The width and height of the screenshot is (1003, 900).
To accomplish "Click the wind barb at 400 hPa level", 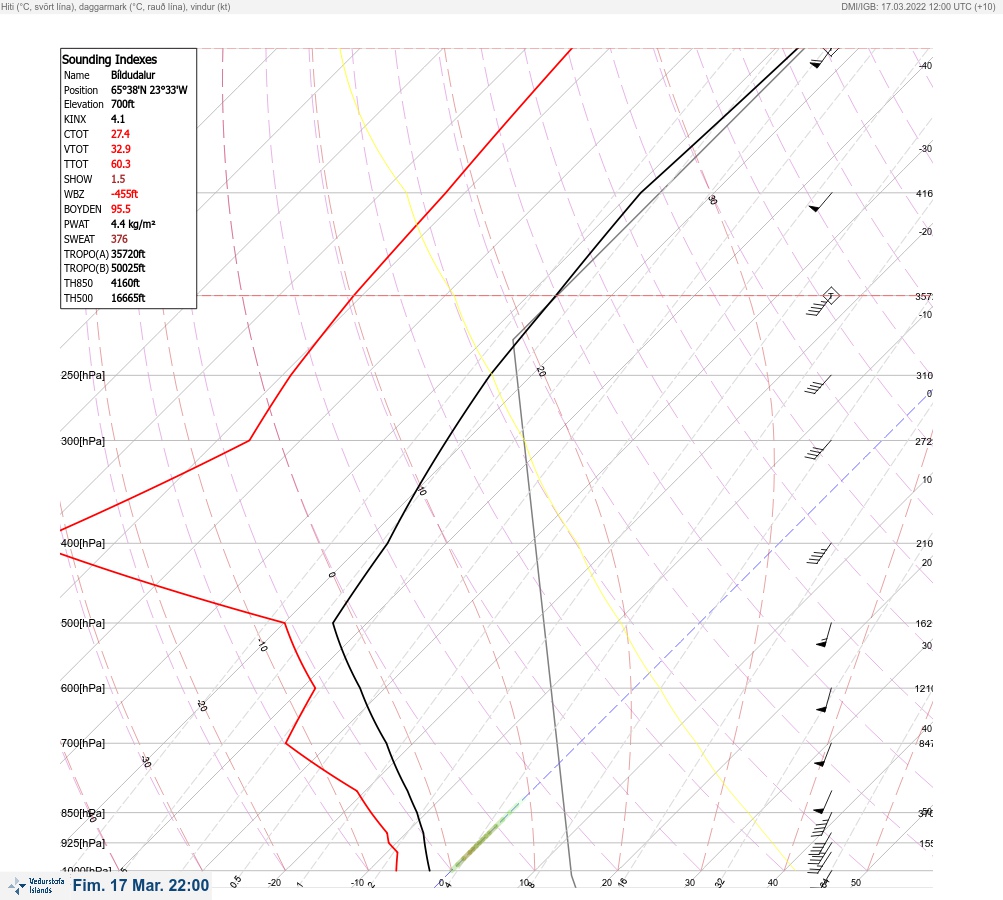I will pos(819,553).
